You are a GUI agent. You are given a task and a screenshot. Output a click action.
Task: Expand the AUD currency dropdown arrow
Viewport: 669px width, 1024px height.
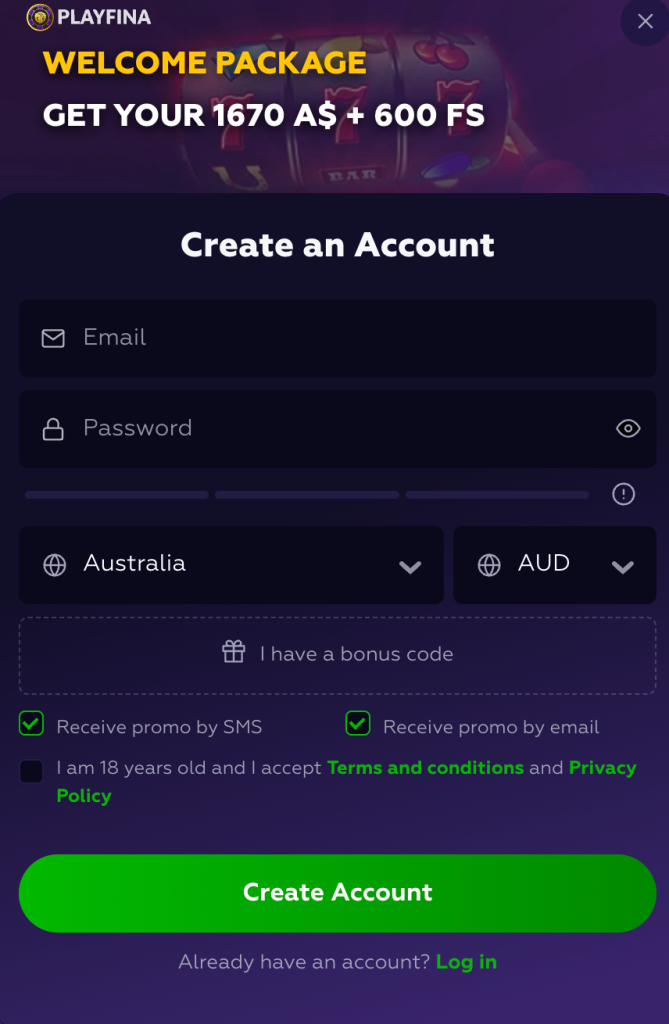pos(623,567)
